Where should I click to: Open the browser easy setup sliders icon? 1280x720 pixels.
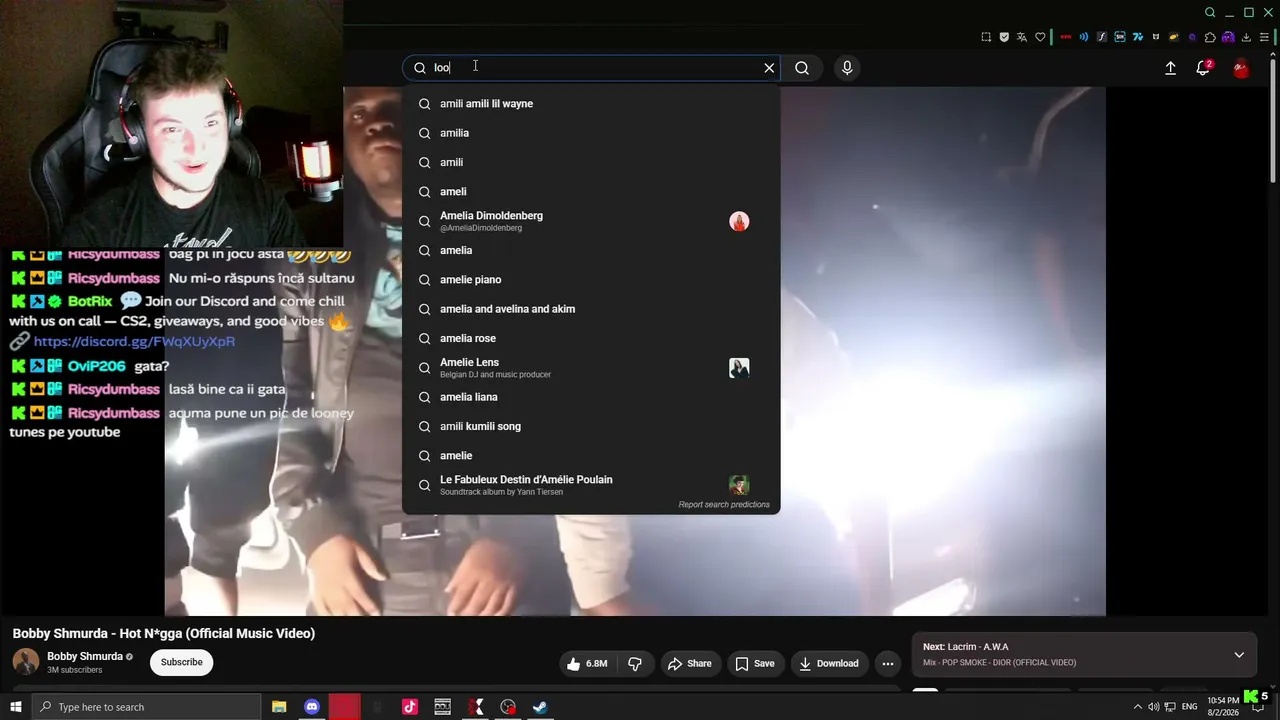1264,37
